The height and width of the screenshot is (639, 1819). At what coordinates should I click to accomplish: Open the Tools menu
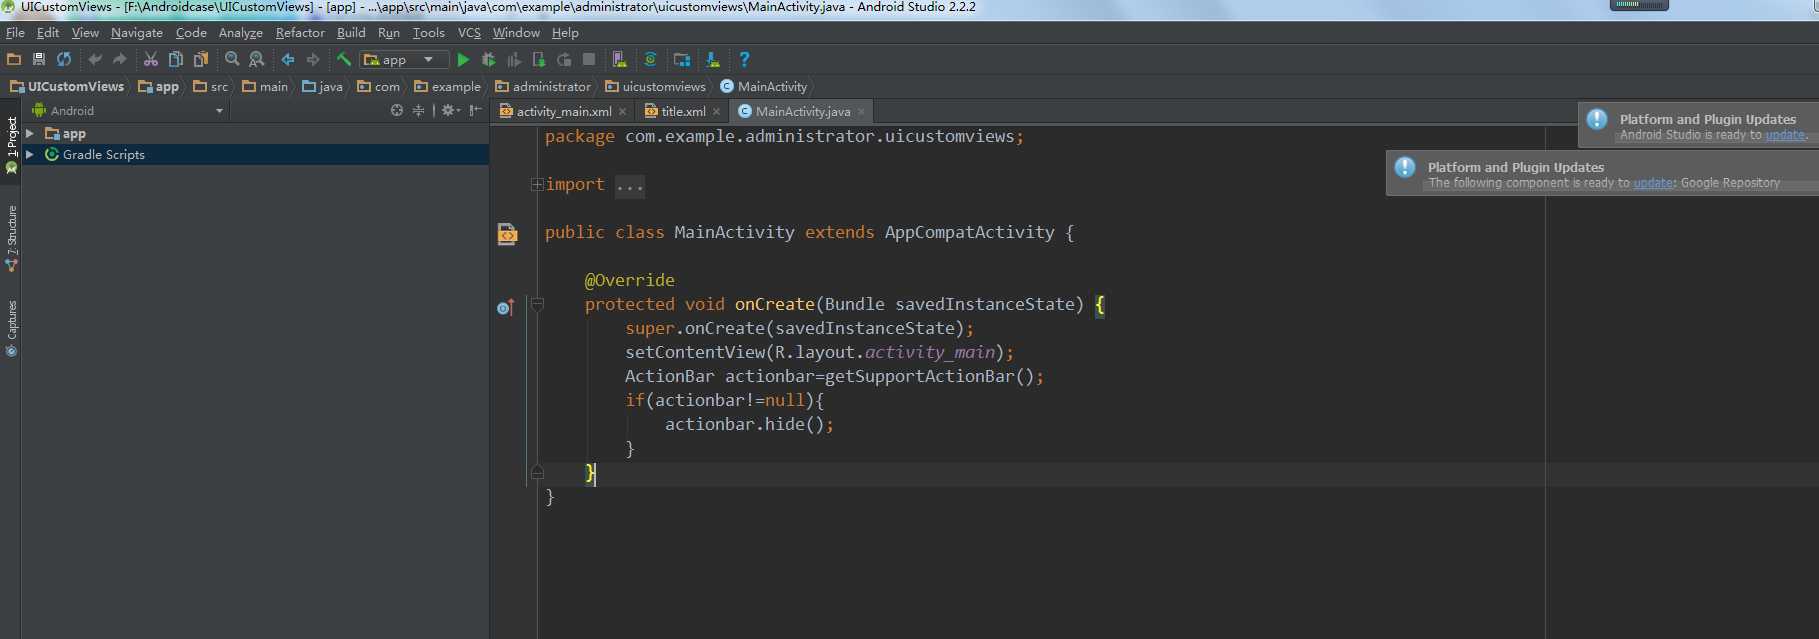click(429, 33)
